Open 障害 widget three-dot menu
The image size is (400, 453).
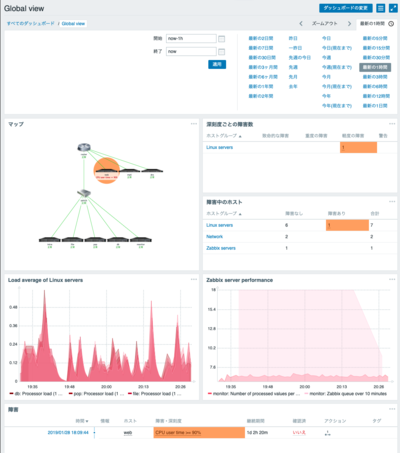coord(392,409)
